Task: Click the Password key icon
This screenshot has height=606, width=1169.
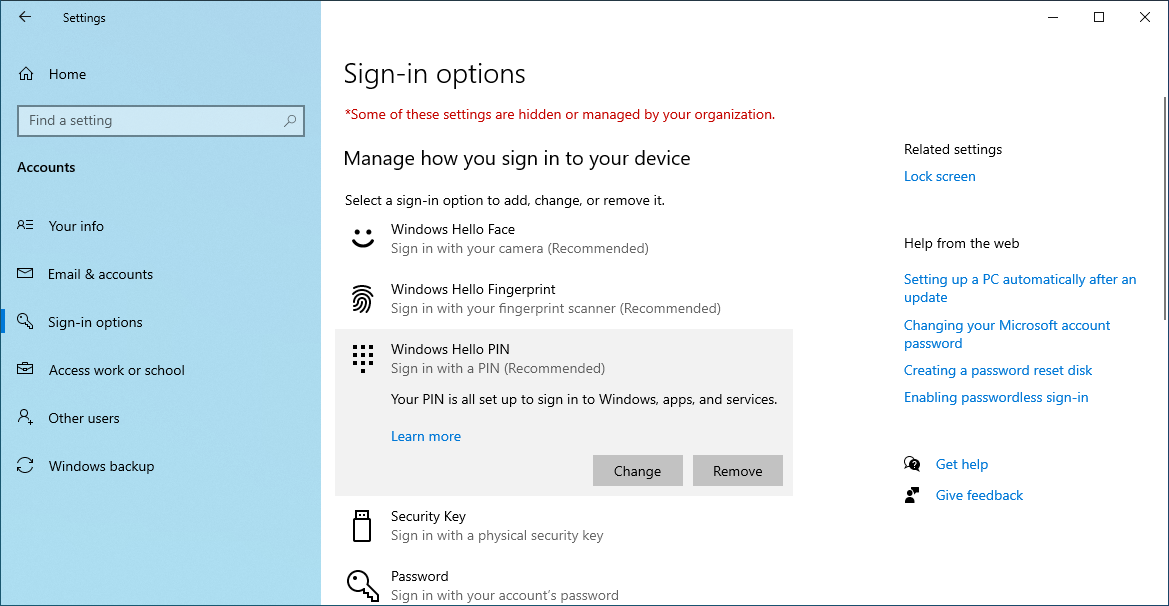Action: (362, 584)
